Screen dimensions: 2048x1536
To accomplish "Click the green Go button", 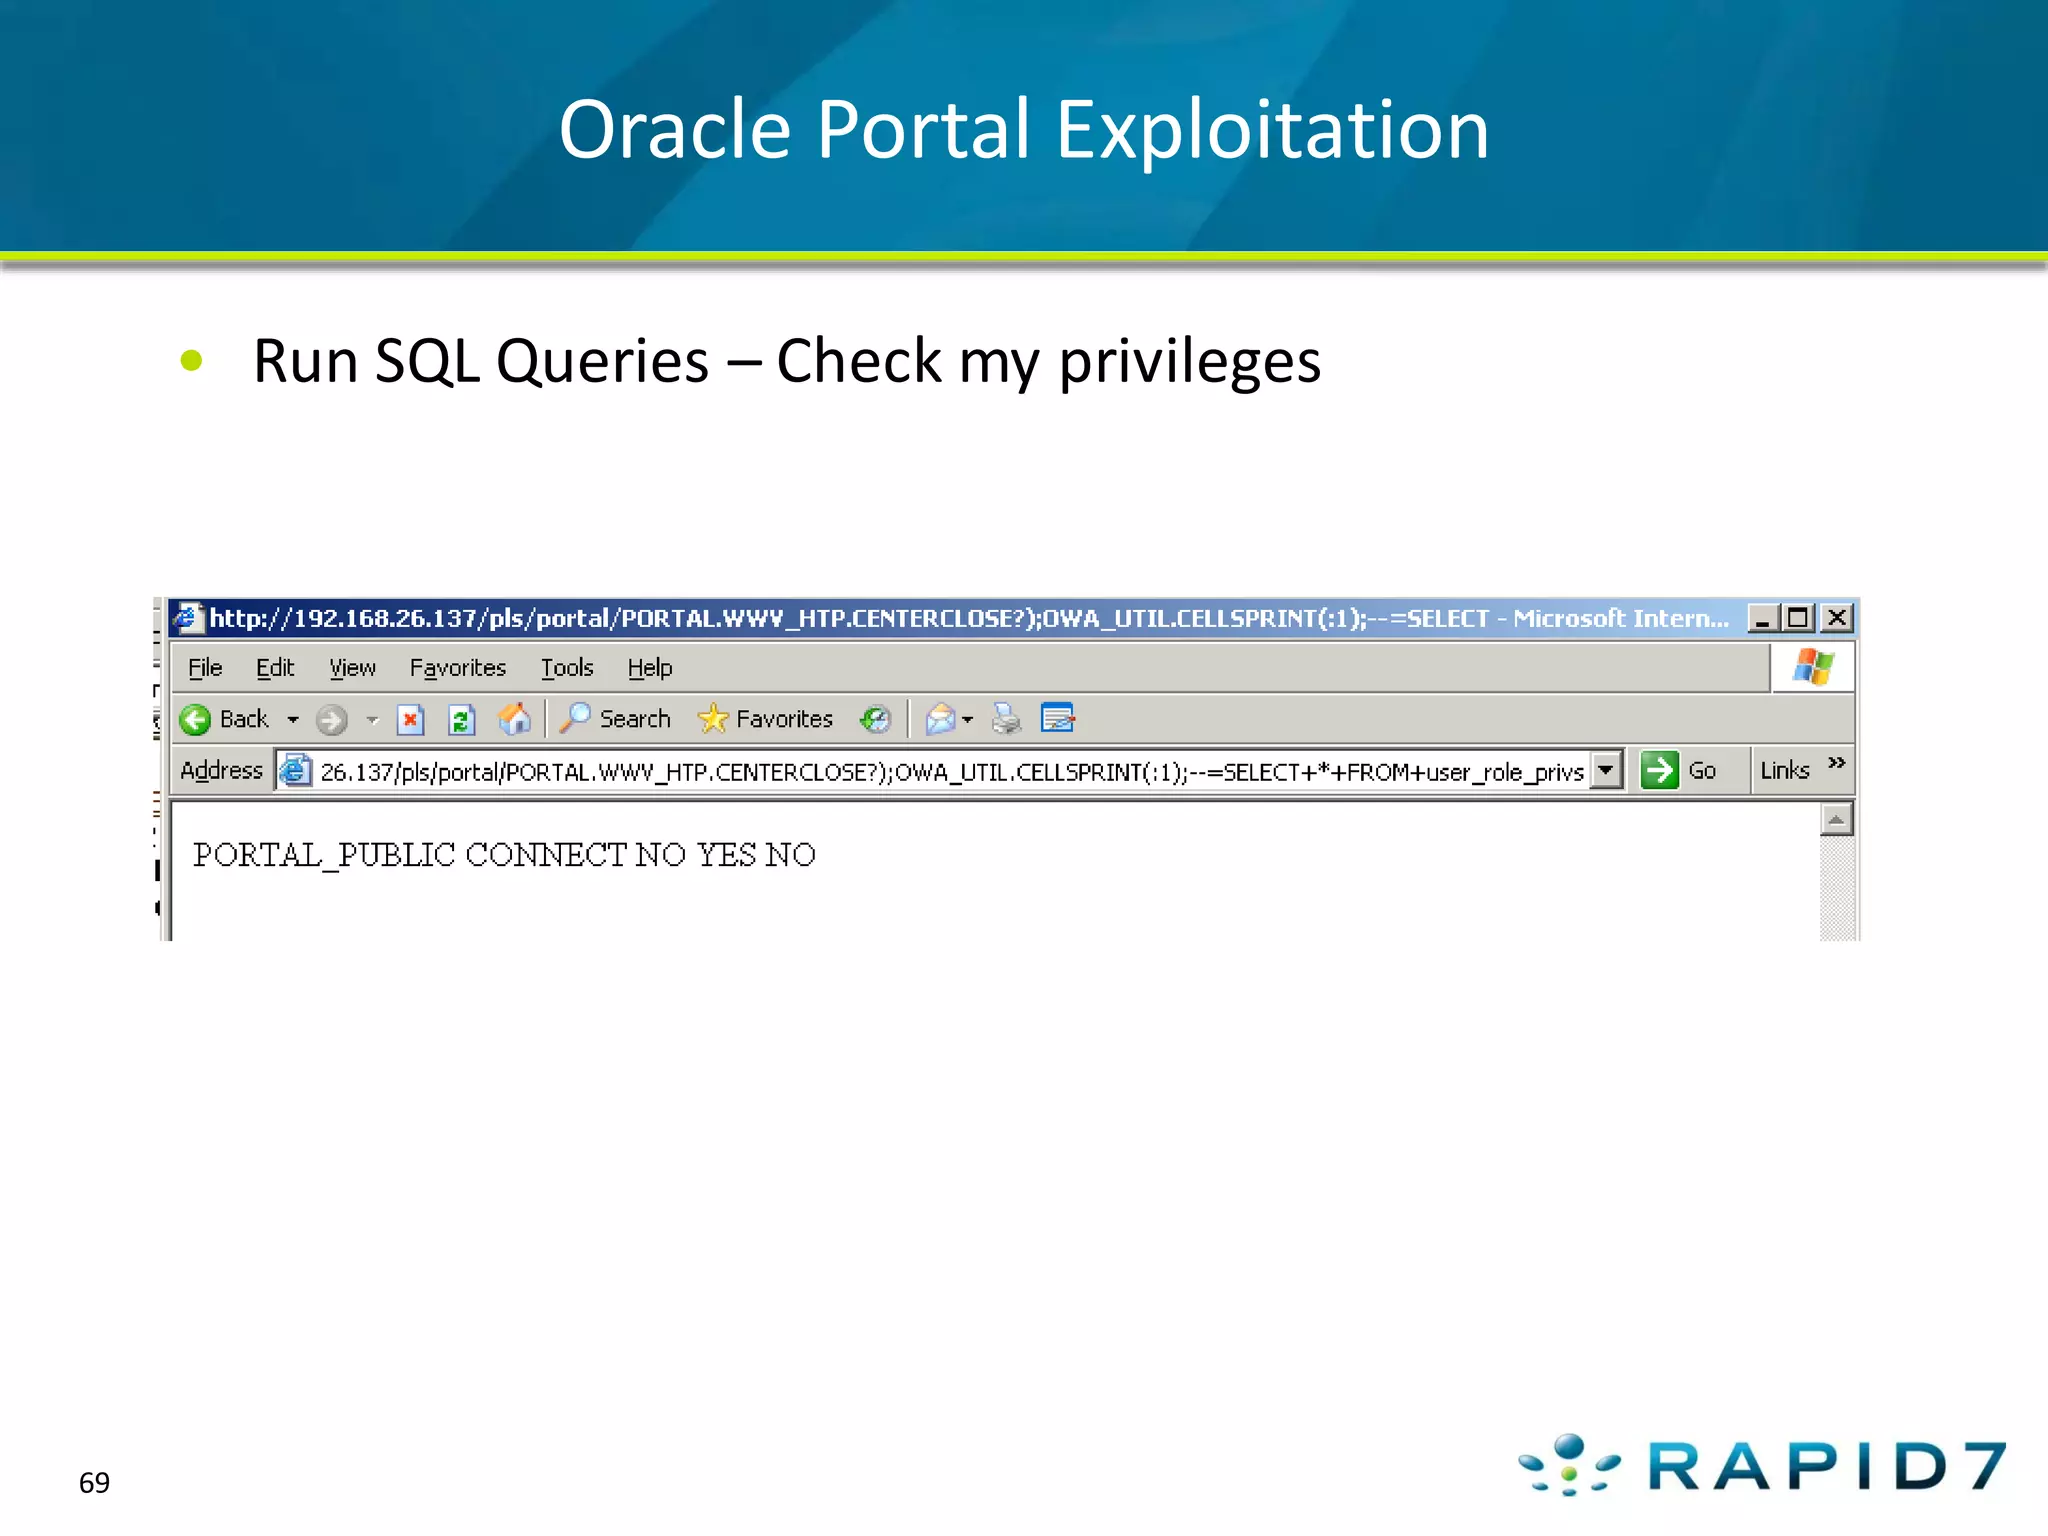I will tap(1679, 770).
